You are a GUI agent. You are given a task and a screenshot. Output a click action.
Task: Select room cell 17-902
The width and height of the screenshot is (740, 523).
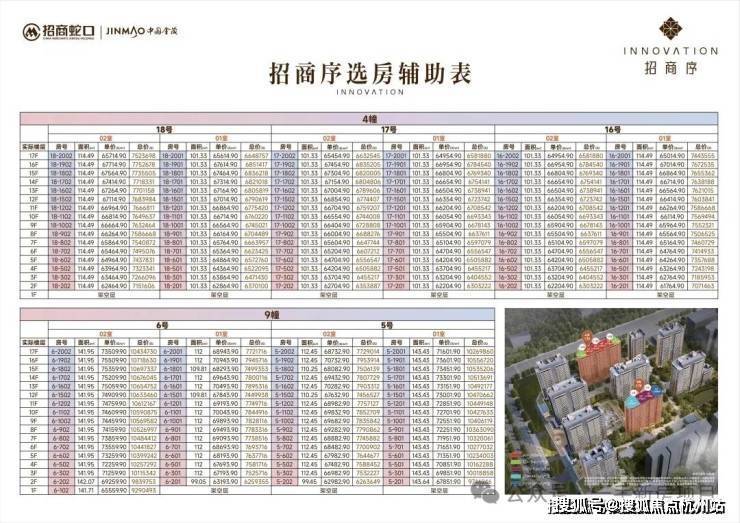pyautogui.click(x=285, y=234)
